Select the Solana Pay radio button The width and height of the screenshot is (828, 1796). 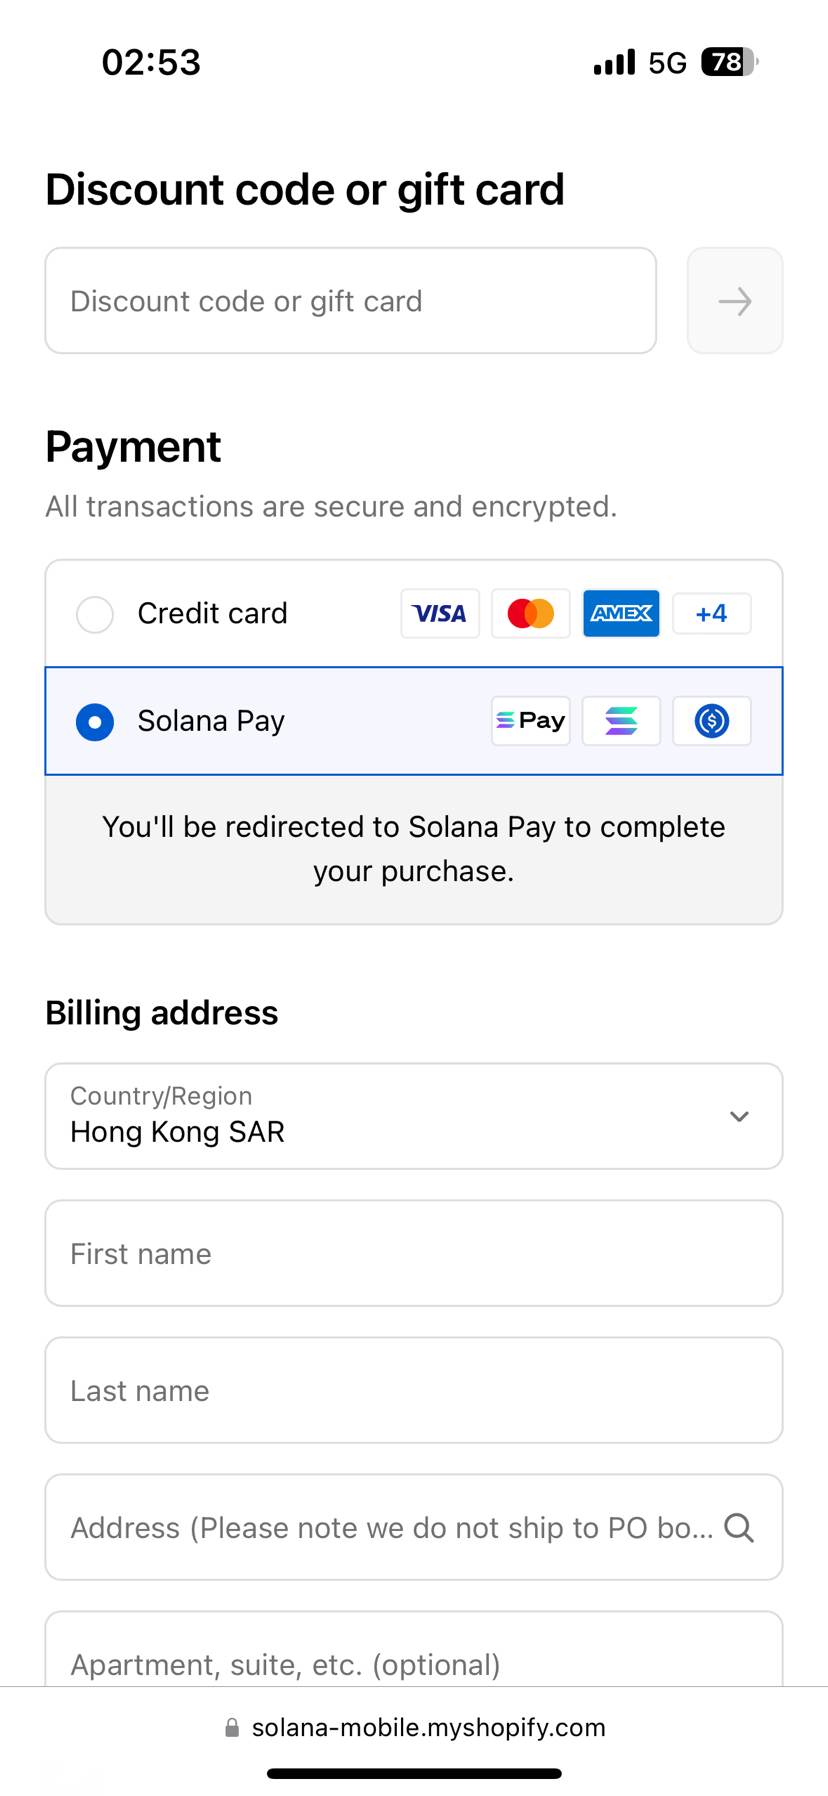pos(95,722)
